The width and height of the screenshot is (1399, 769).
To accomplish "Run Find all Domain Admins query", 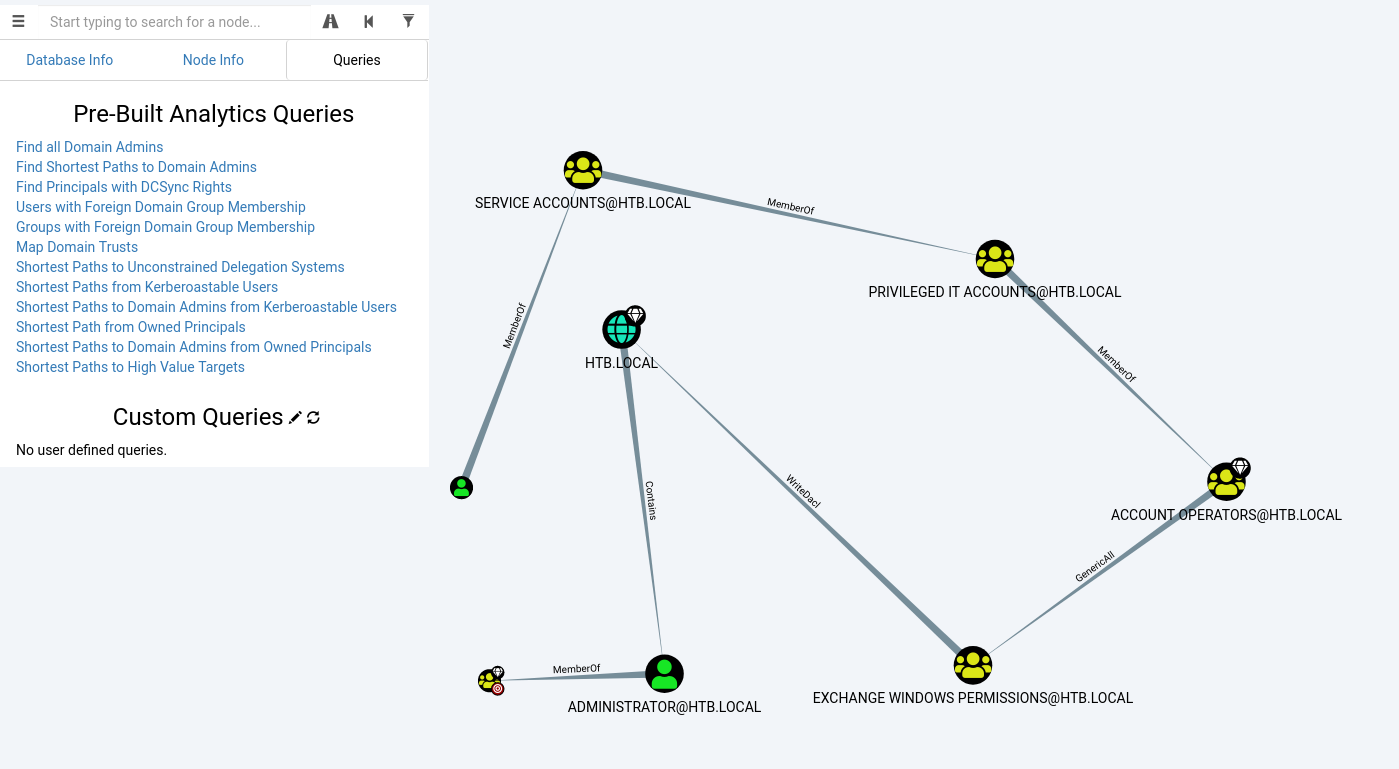I will coord(89,147).
